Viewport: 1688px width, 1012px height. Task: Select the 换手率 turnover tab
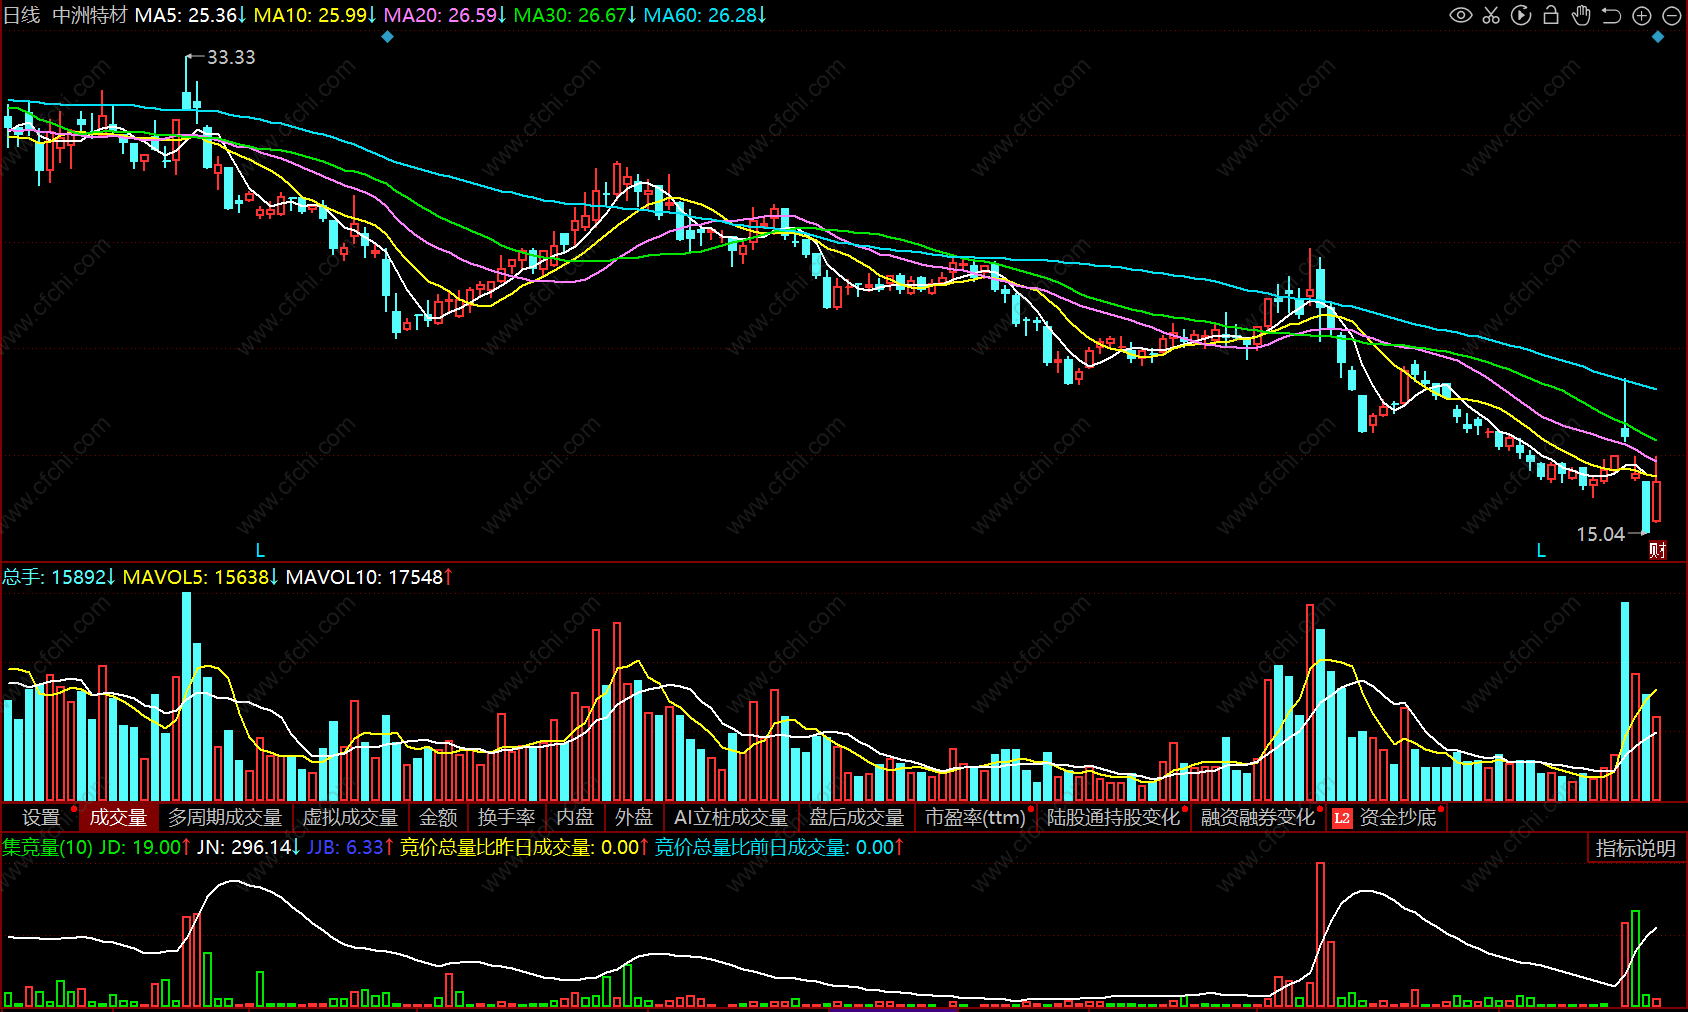point(506,818)
